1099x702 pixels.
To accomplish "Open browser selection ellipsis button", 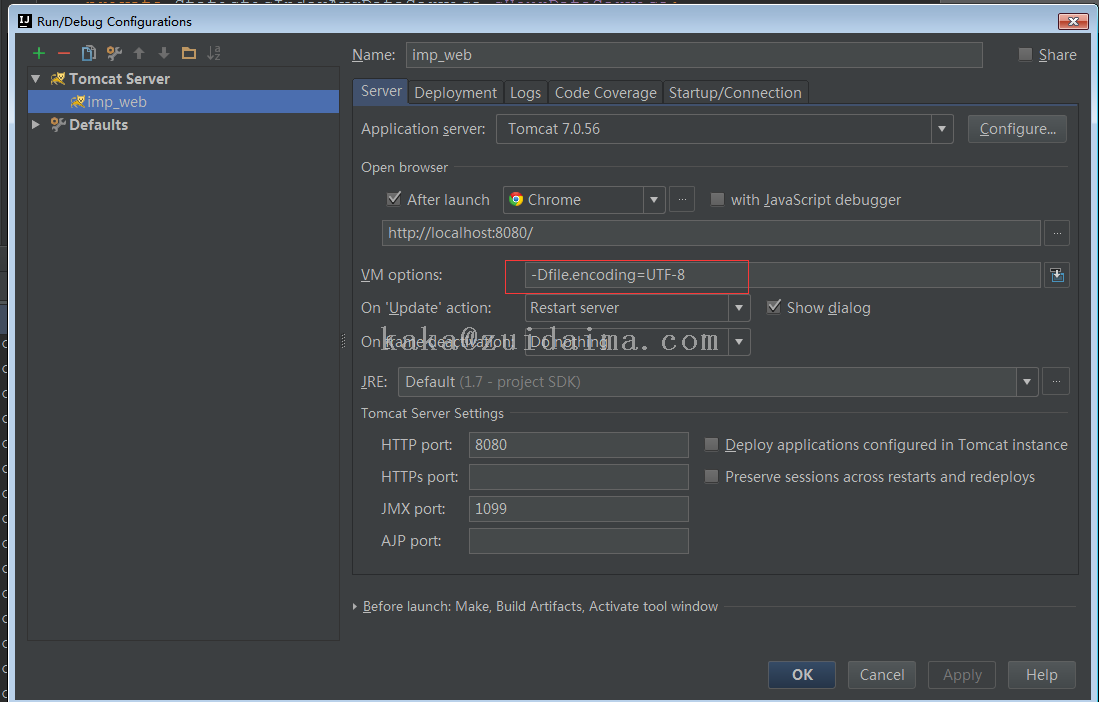I will (x=682, y=200).
